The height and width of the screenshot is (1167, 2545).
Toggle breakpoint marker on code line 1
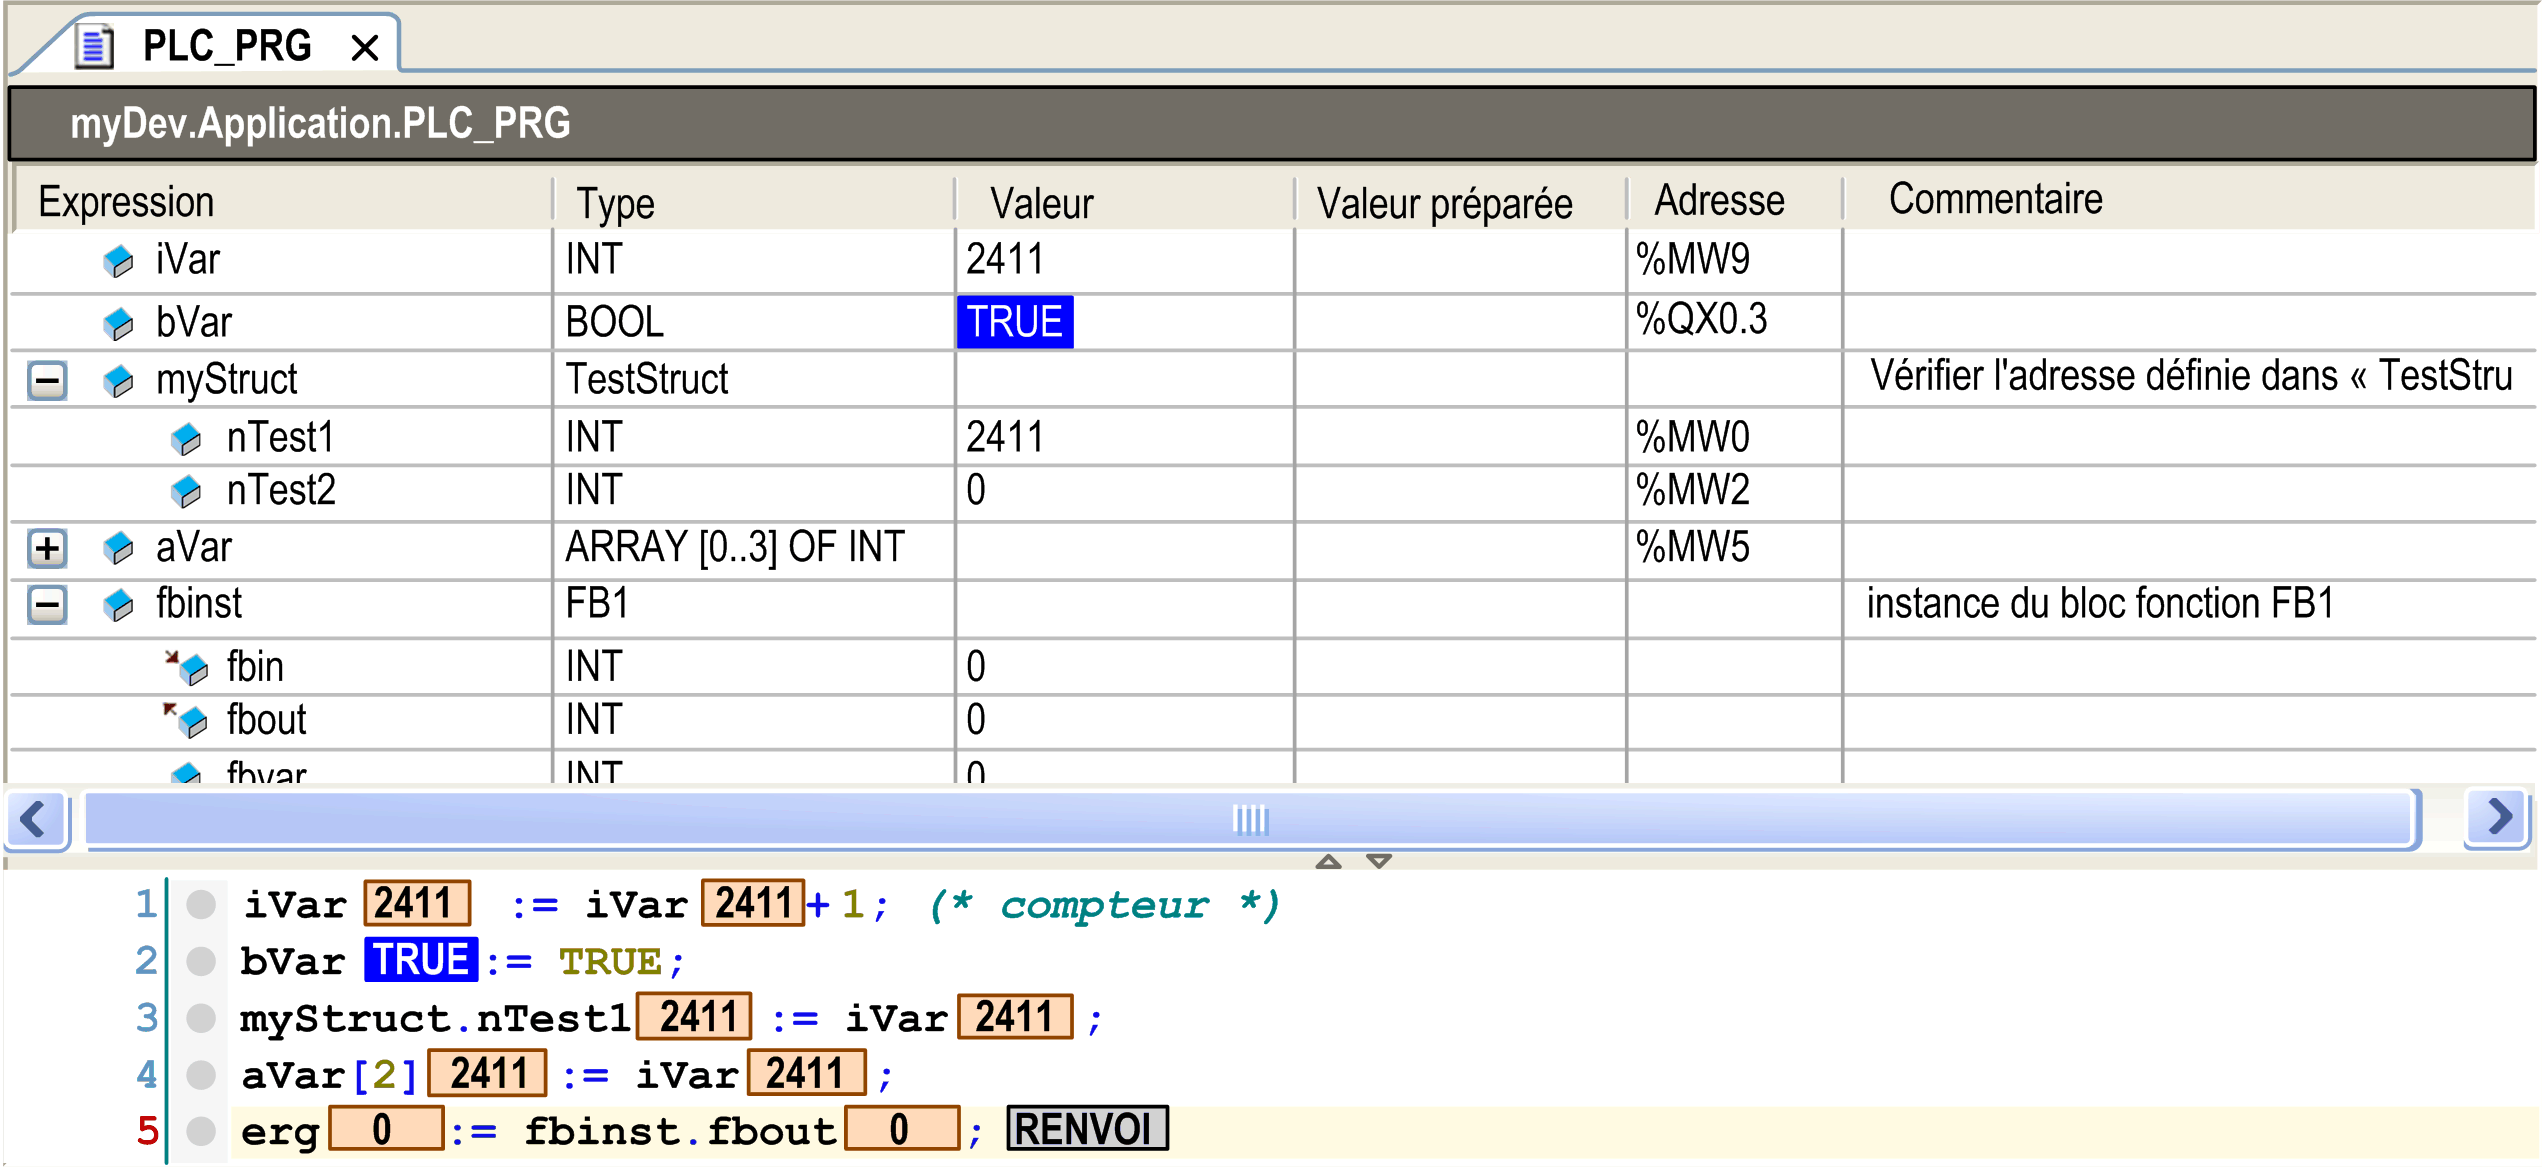201,905
